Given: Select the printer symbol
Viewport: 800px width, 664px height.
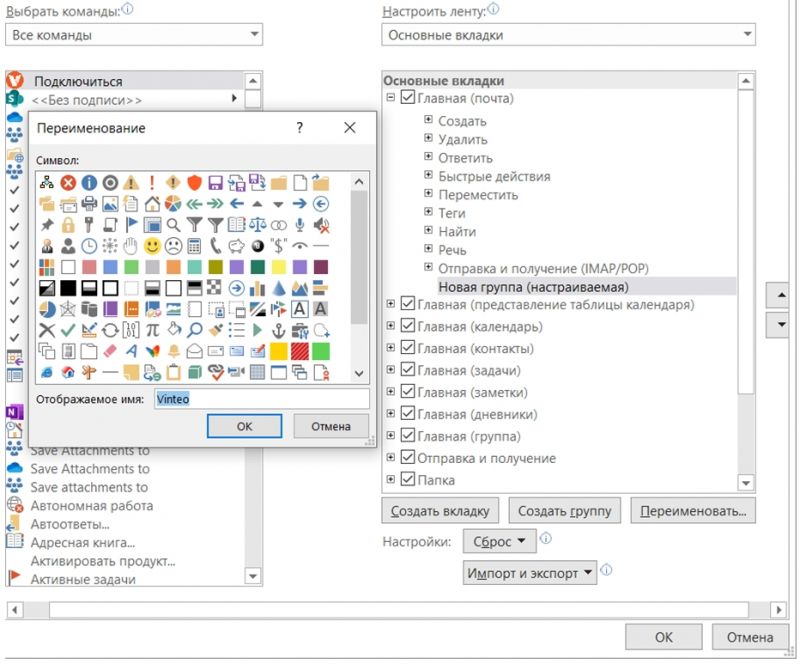Looking at the screenshot, I should coord(89,204).
